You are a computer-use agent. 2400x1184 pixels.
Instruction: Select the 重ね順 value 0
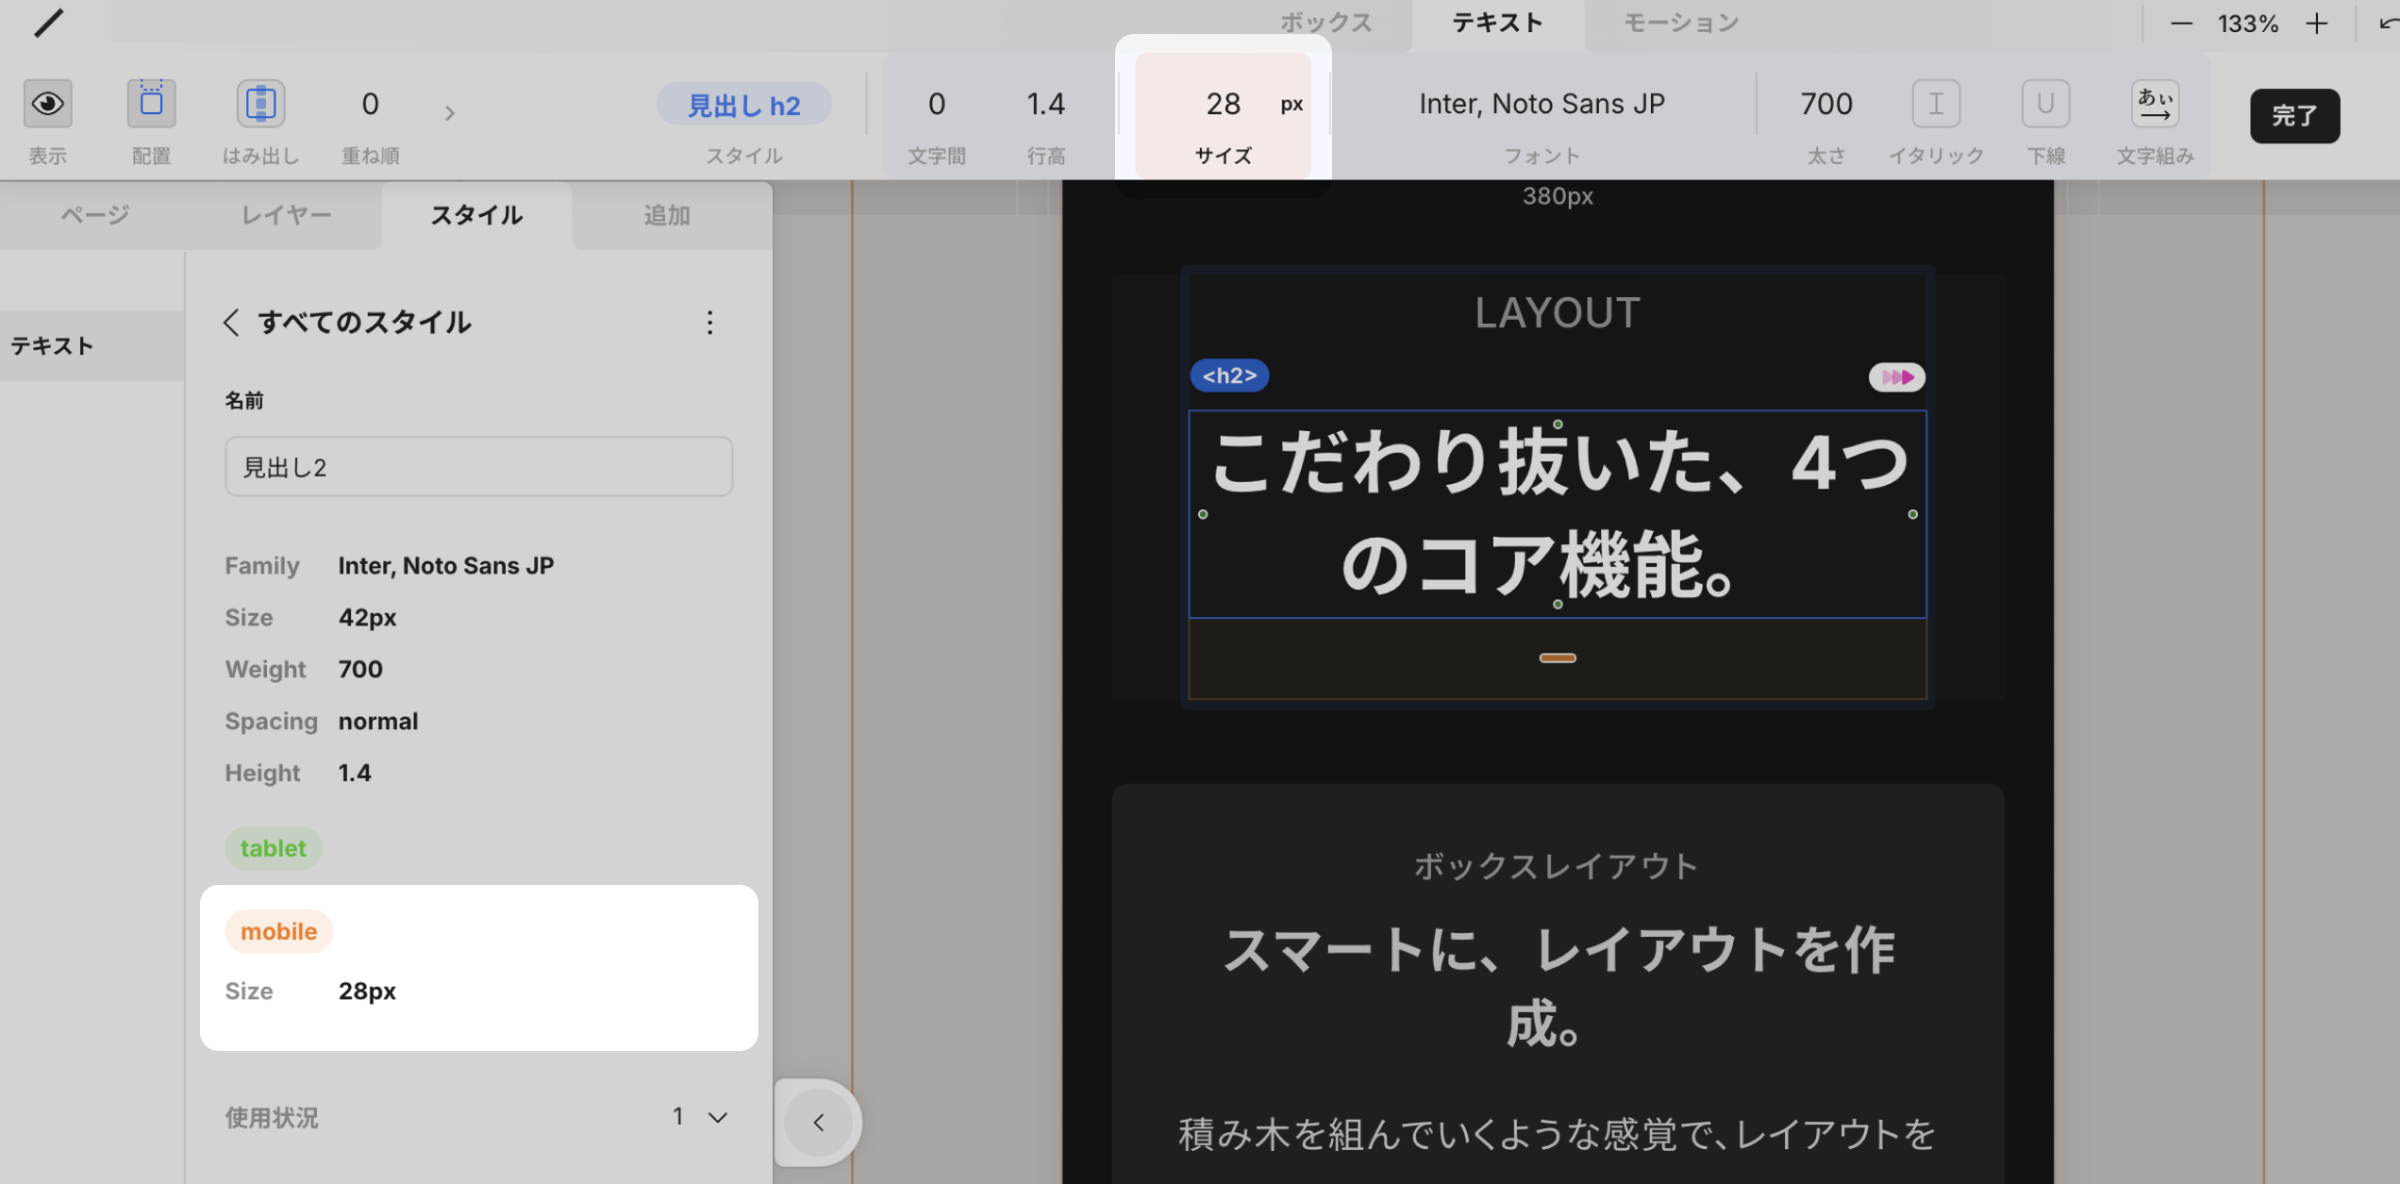pyautogui.click(x=370, y=104)
